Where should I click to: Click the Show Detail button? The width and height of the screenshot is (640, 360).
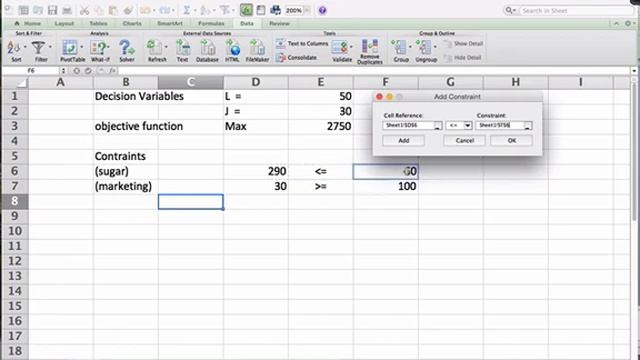point(464,43)
